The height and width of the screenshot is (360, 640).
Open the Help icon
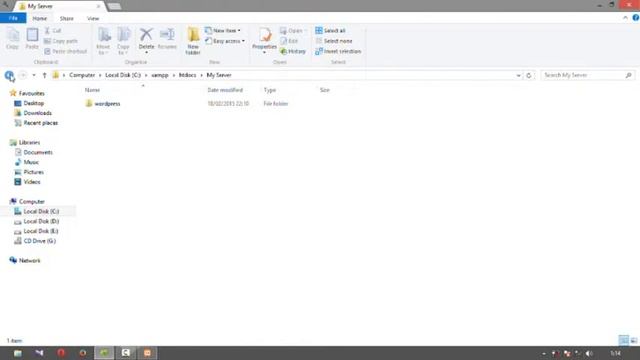pyautogui.click(x=636, y=18)
